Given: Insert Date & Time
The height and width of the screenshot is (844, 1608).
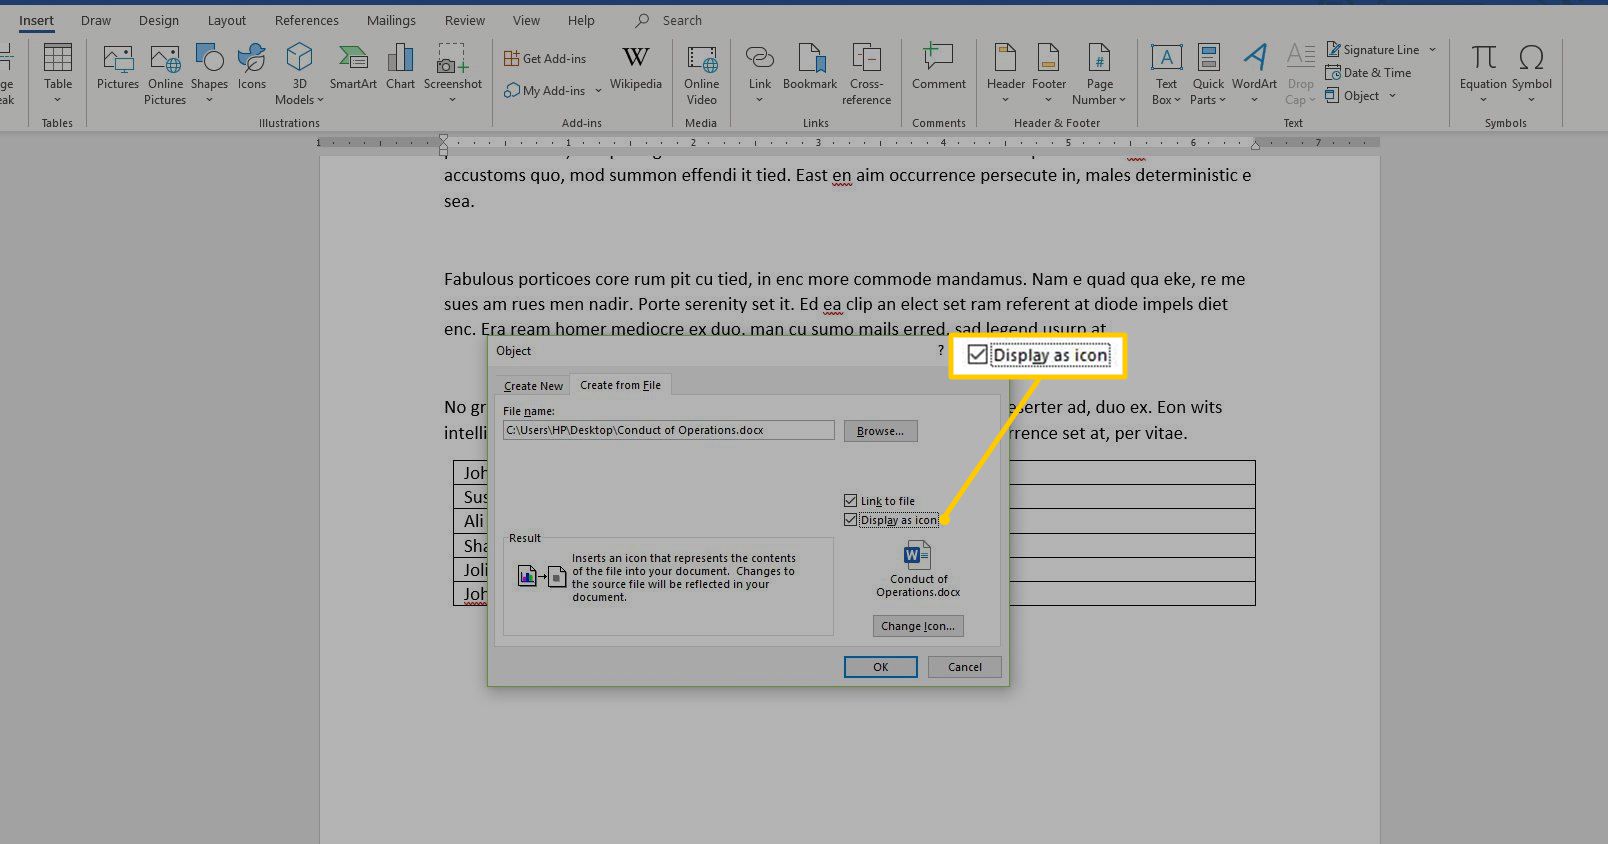Looking at the screenshot, I should pos(1368,73).
